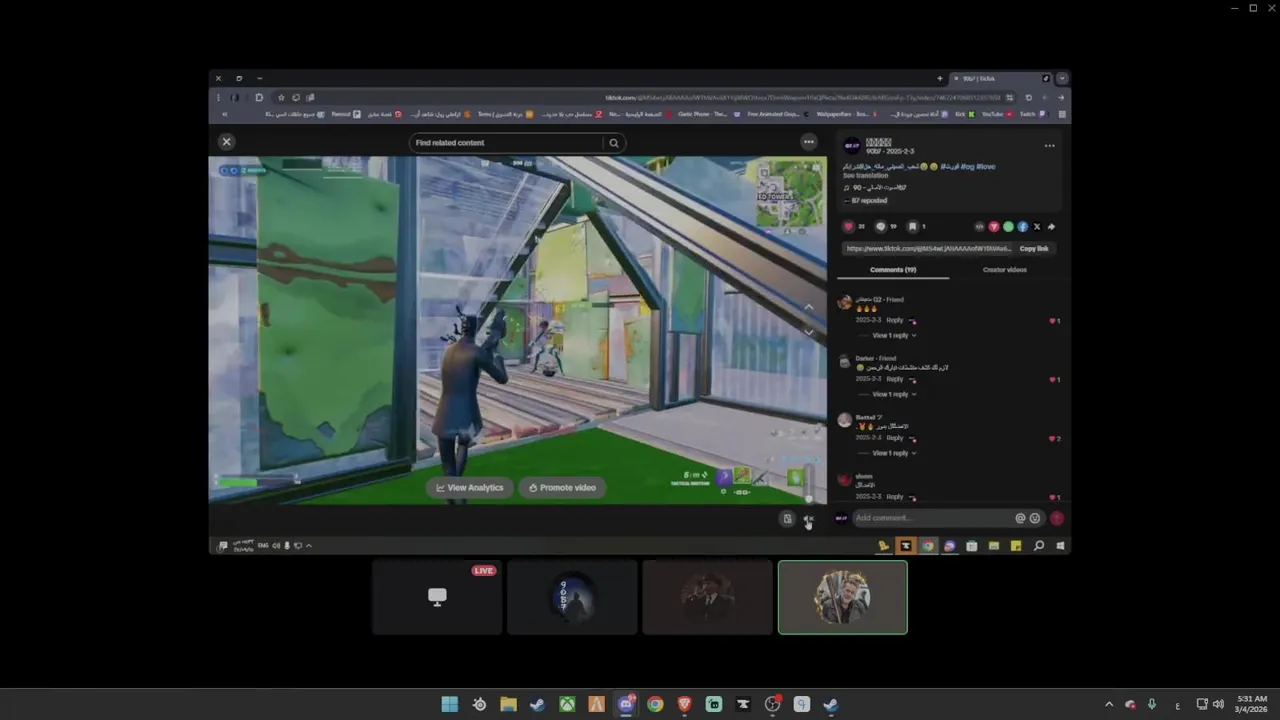This screenshot has width=1280, height=720.
Task: Click the Copy link button
Action: pos(1034,248)
